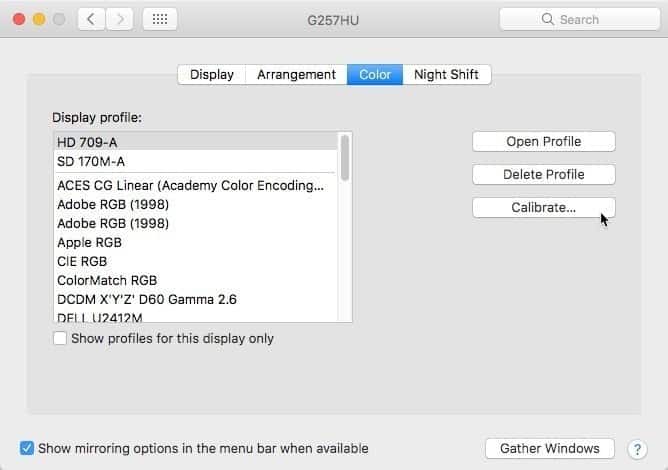Go back with the left chevron button
The width and height of the screenshot is (668, 470).
click(x=91, y=19)
